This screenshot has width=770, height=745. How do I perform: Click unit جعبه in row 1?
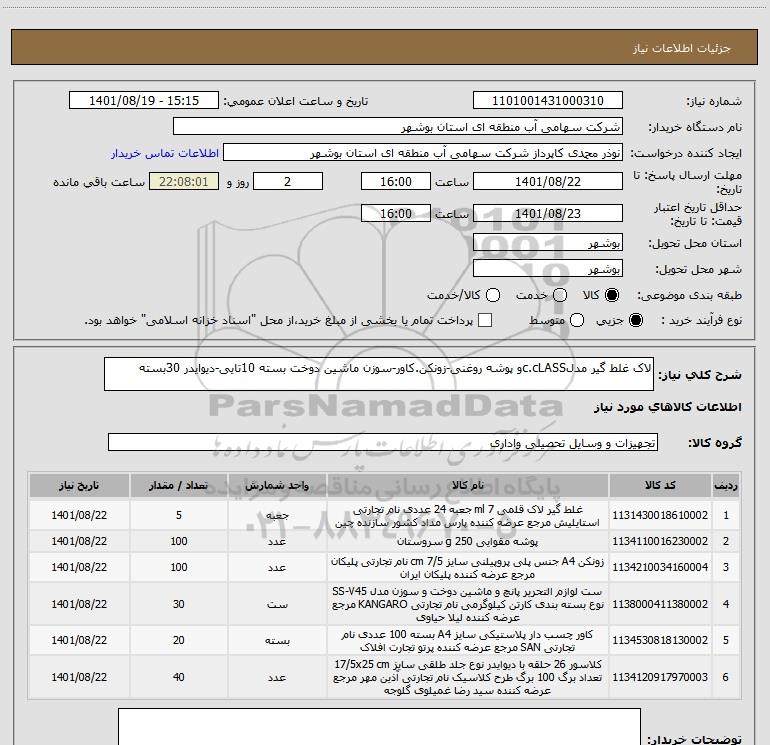277,516
